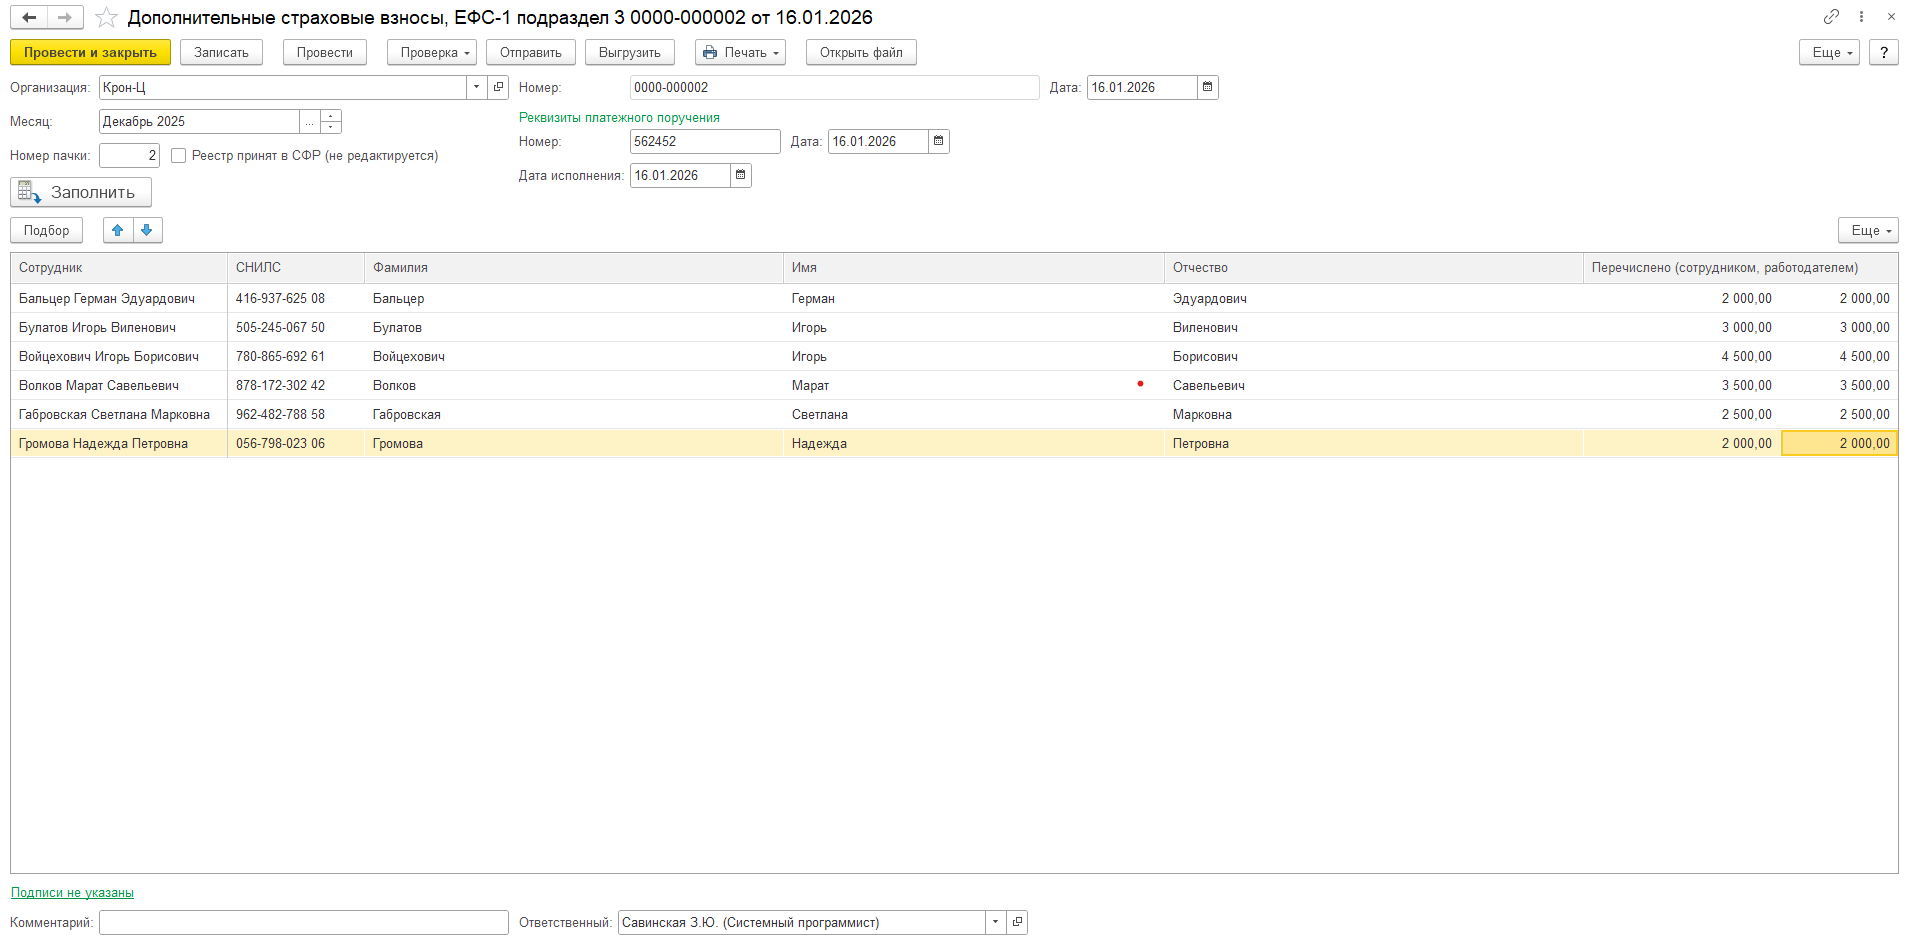
Task: Add document to favorites with star
Action: click(106, 18)
